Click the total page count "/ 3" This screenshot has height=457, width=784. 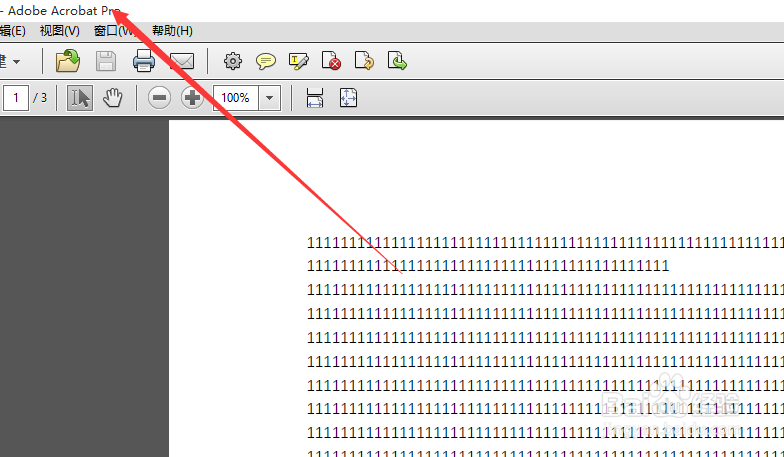coord(40,98)
